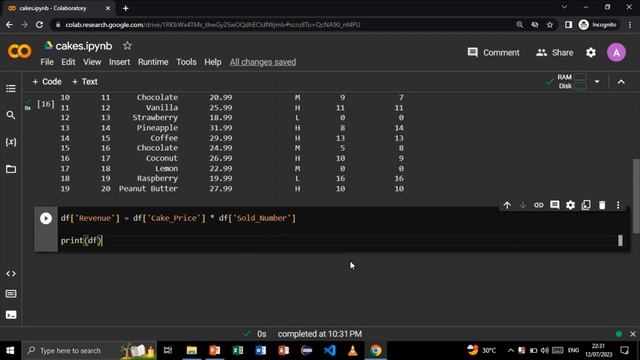Open Find and replace in sidebar
Image resolution: width=640 pixels, height=360 pixels.
(11, 115)
